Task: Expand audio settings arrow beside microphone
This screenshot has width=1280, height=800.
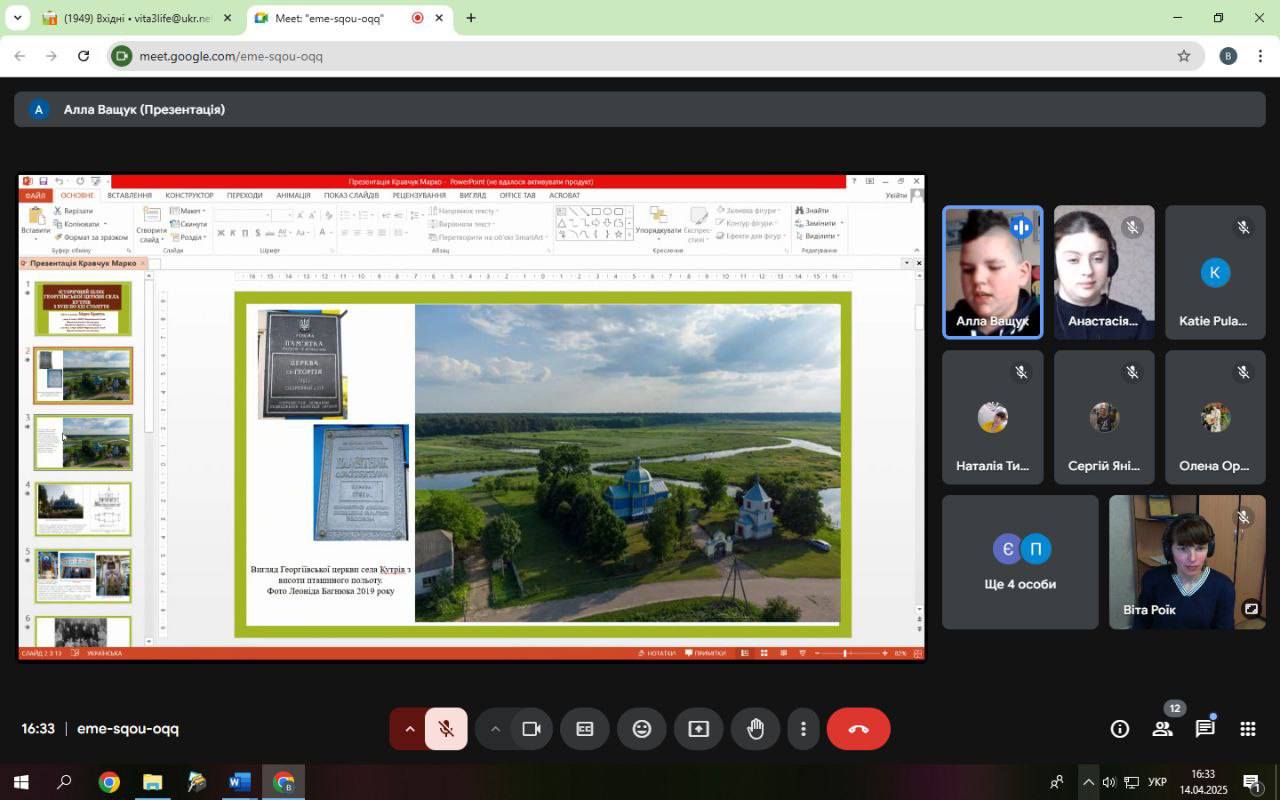Action: click(x=409, y=729)
